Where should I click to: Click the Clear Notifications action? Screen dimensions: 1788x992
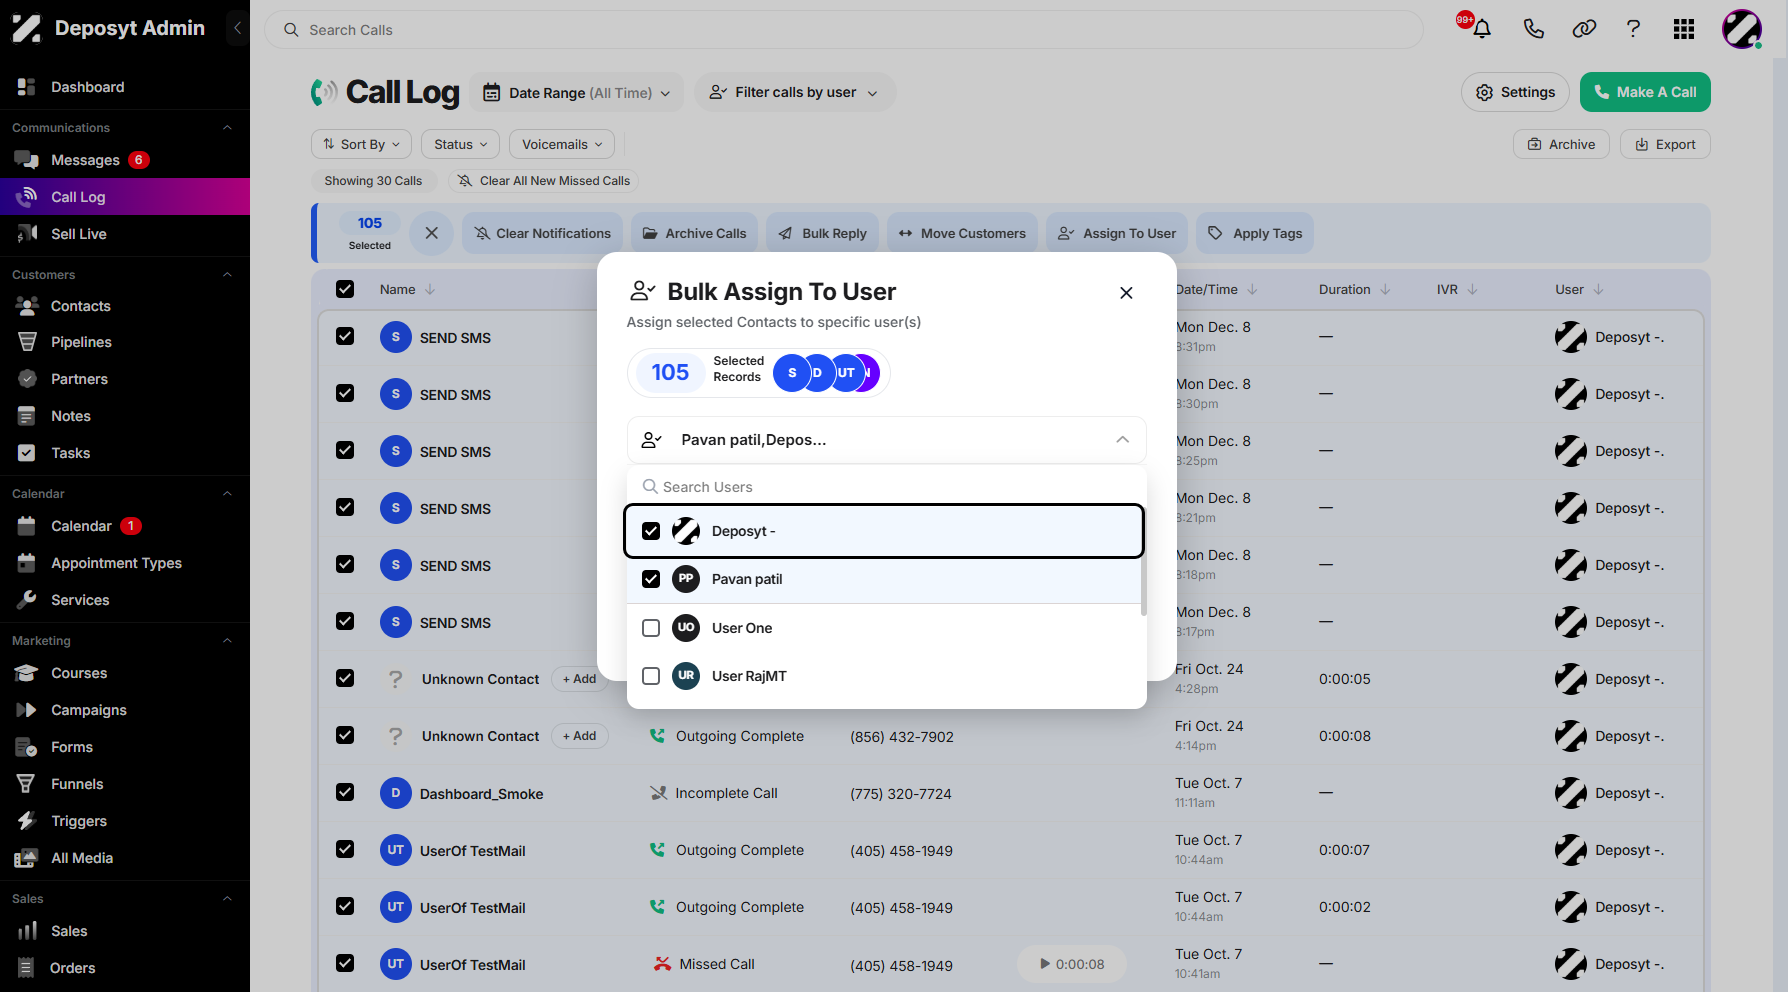(542, 233)
